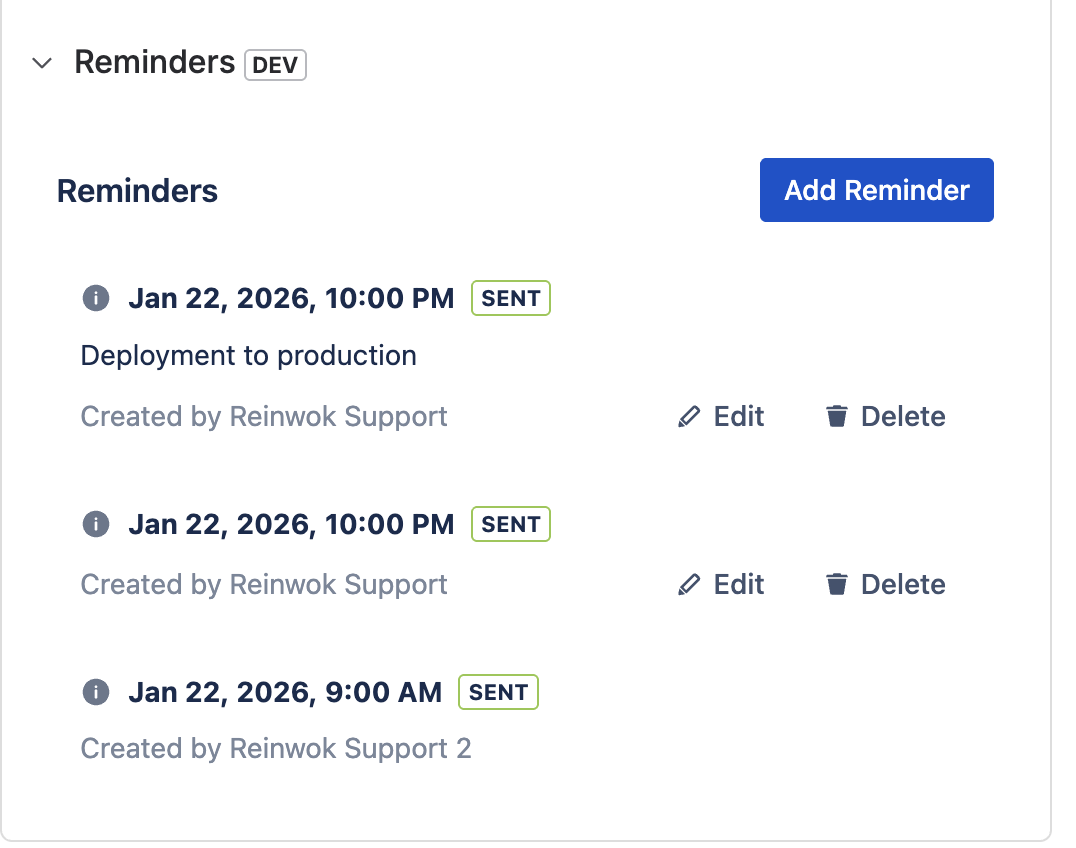This screenshot has height=848, width=1076.
Task: Click SENT badge on the untitled 10:00 PM reminder
Action: coord(511,524)
